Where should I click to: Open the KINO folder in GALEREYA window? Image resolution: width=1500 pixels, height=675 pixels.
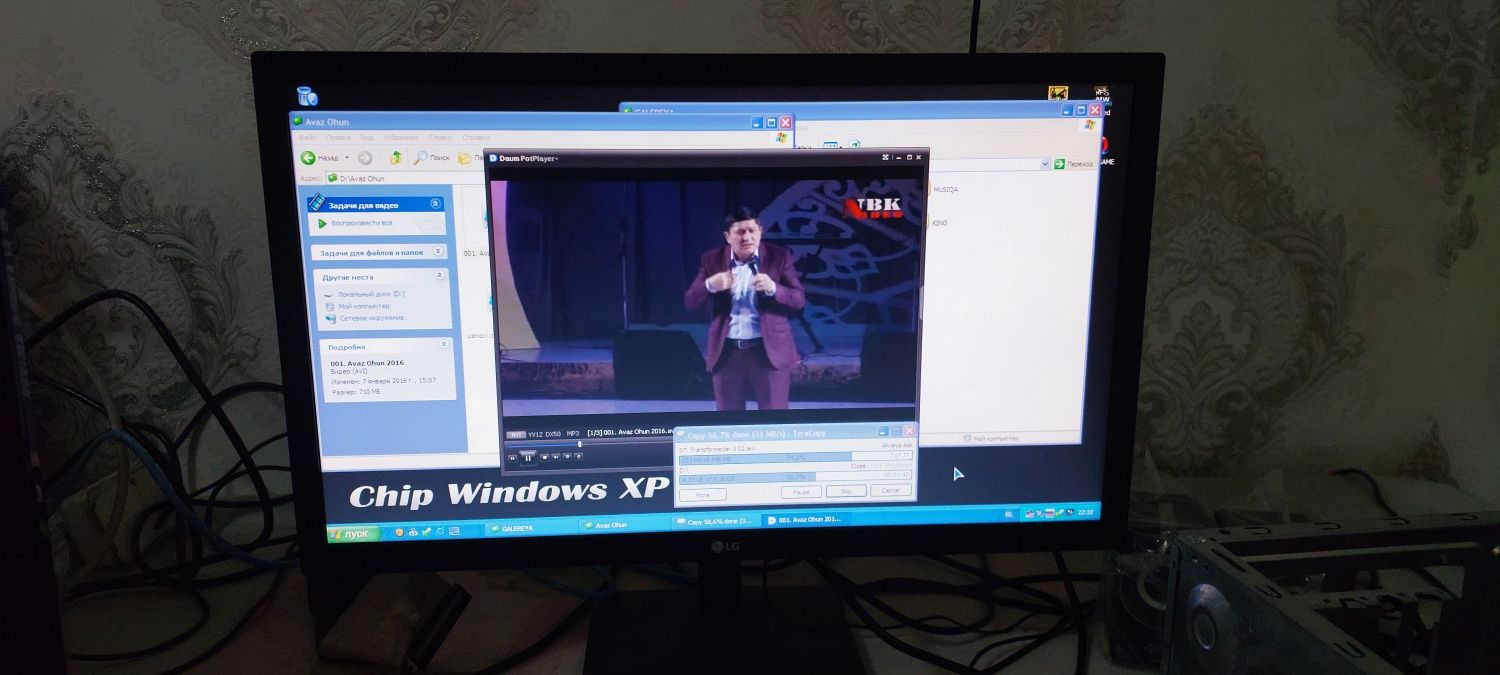(938, 222)
